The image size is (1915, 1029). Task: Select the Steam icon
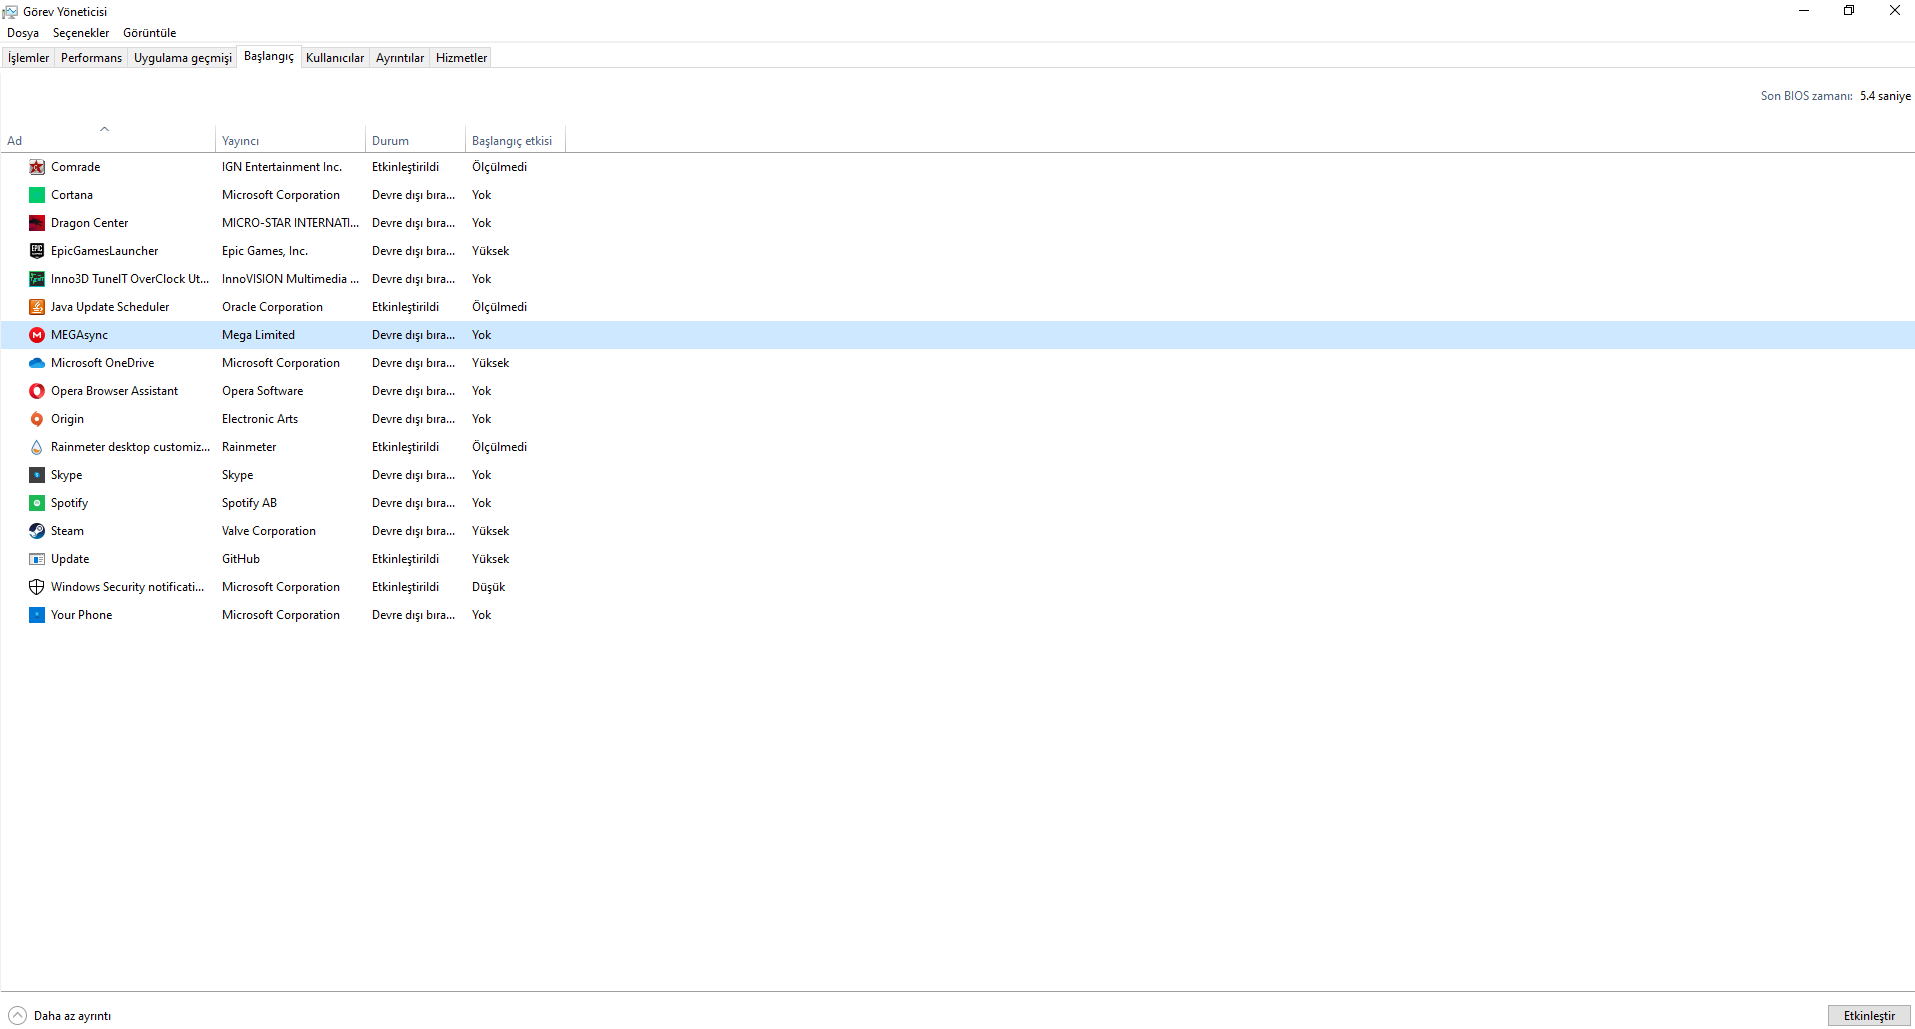coord(37,531)
